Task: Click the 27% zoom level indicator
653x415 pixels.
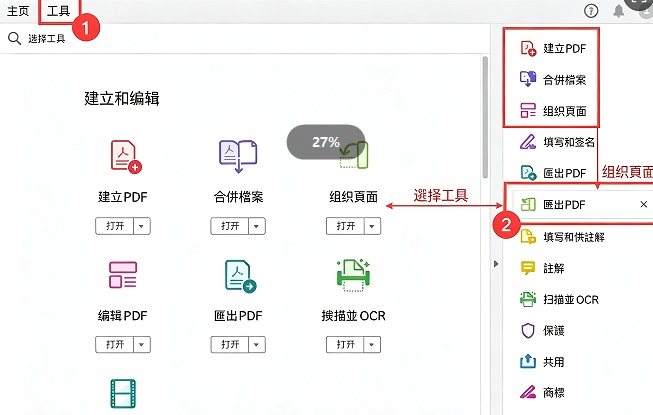Action: point(326,142)
